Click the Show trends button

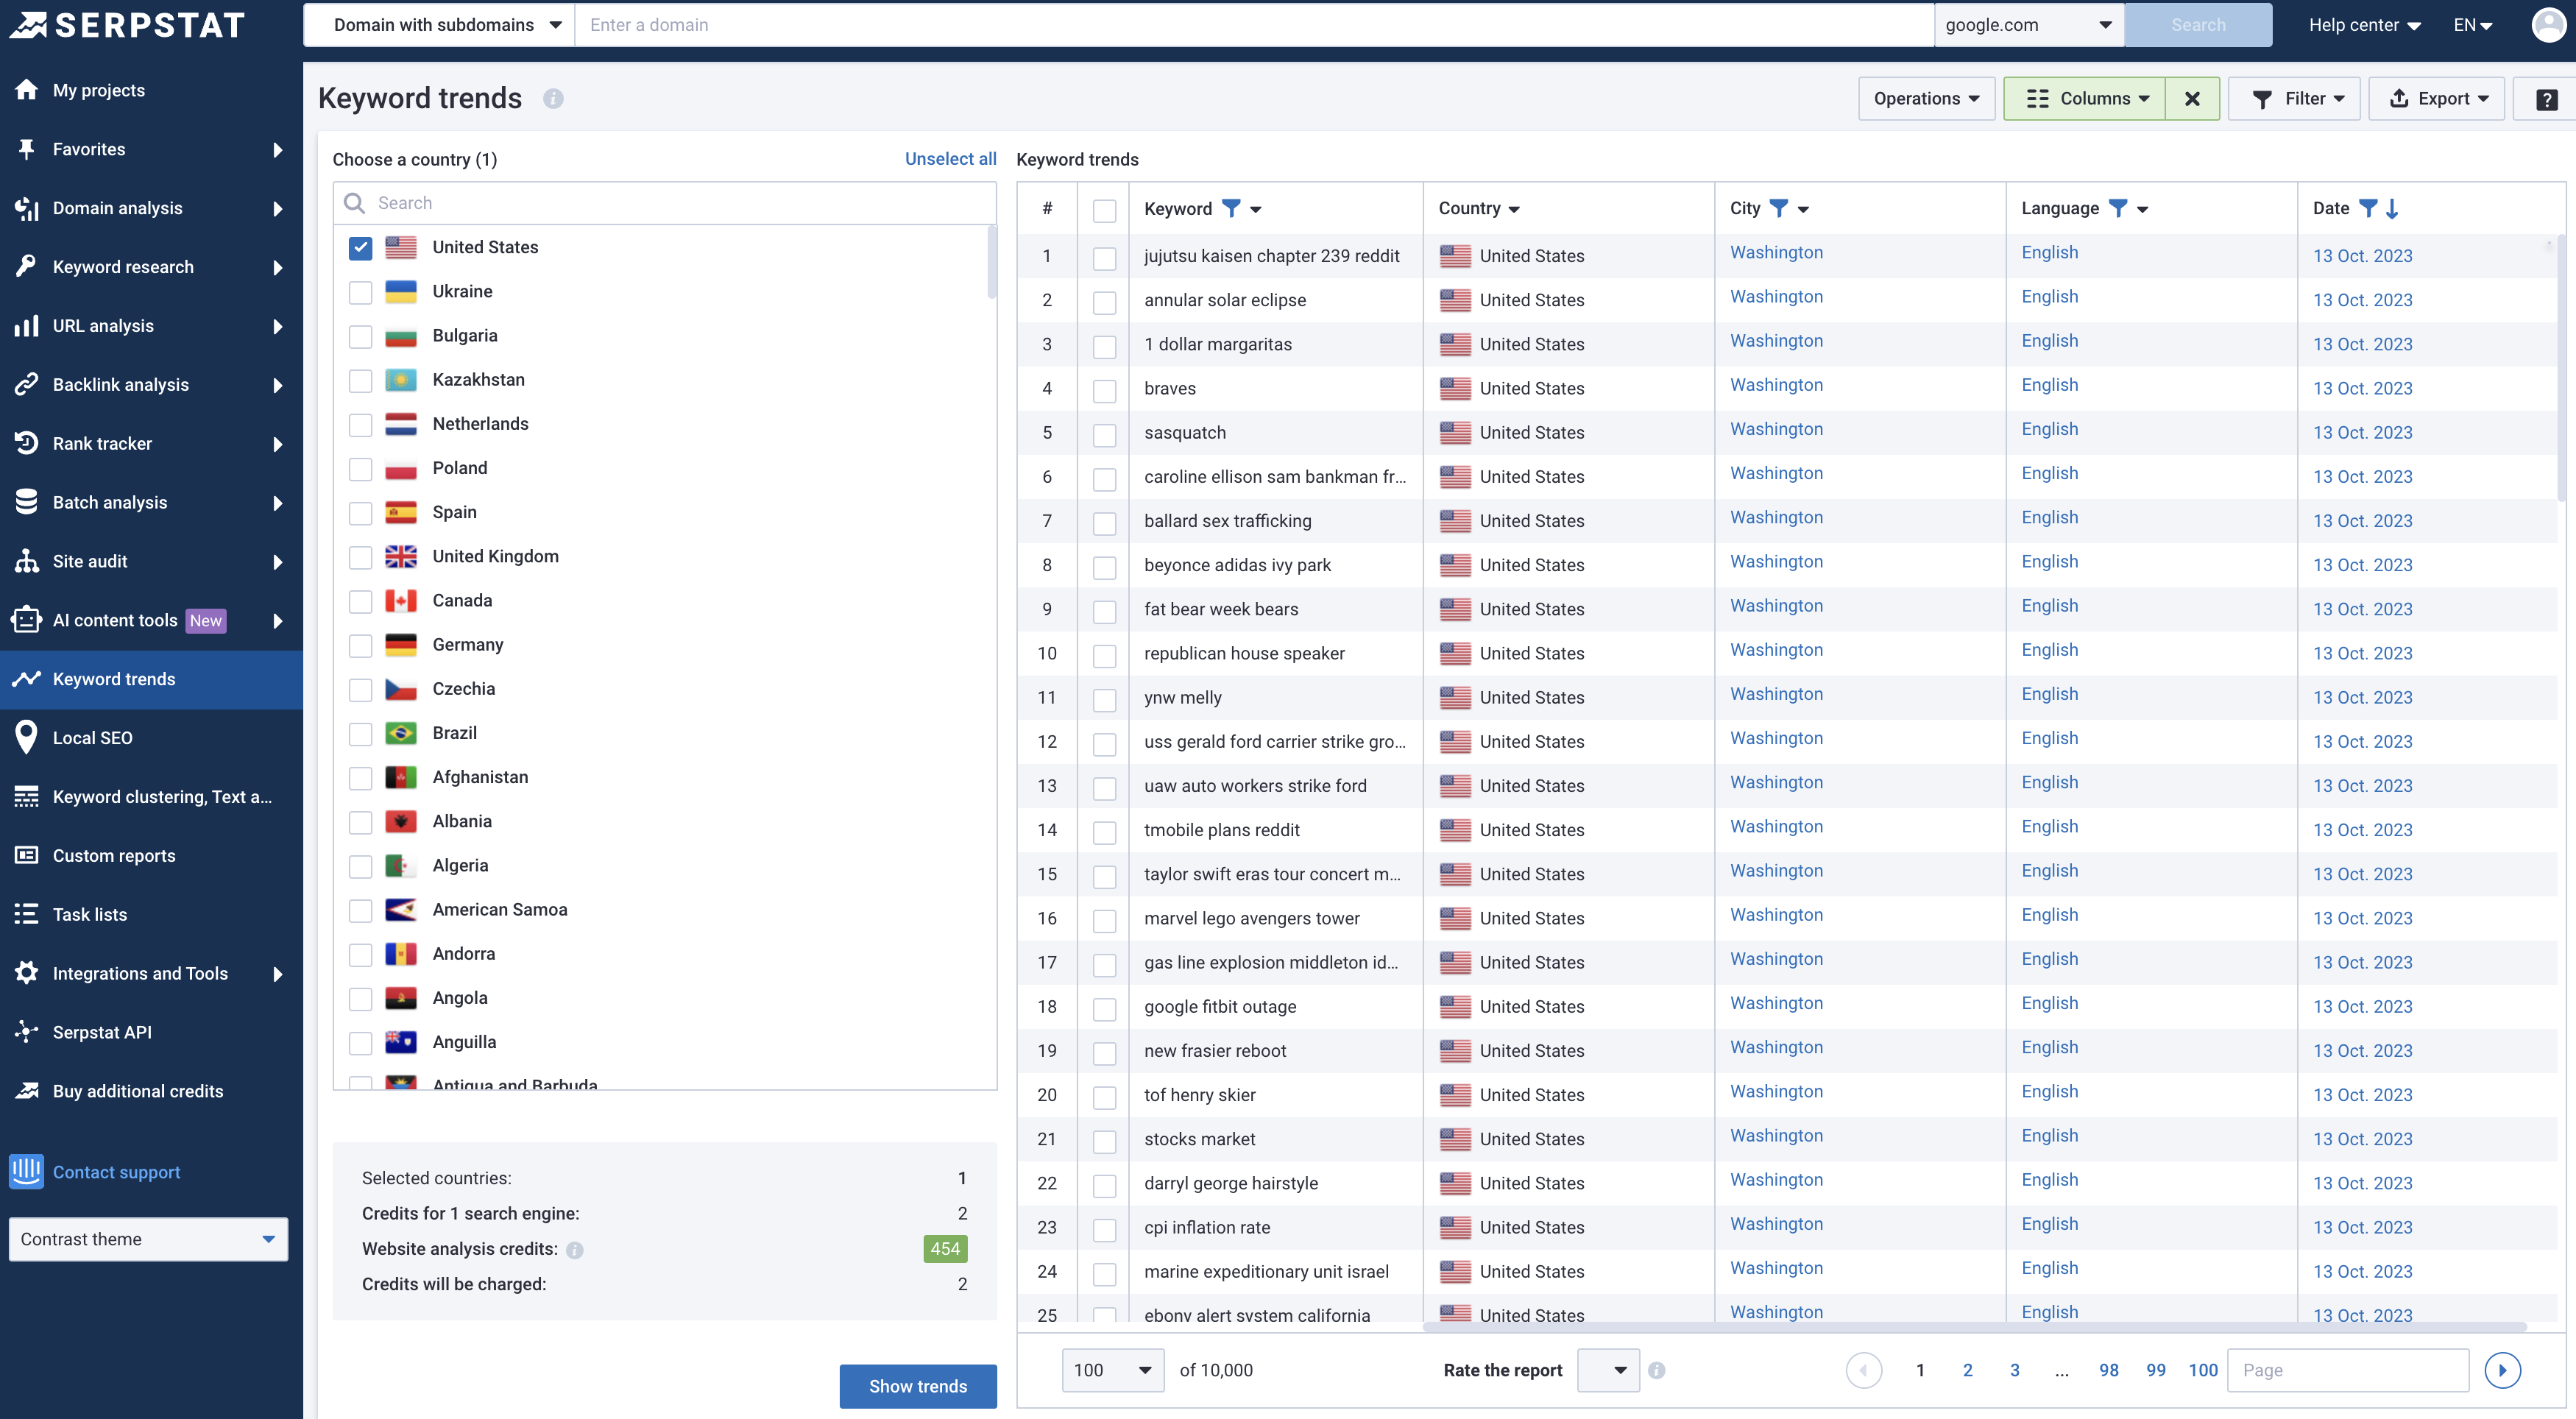pos(917,1387)
